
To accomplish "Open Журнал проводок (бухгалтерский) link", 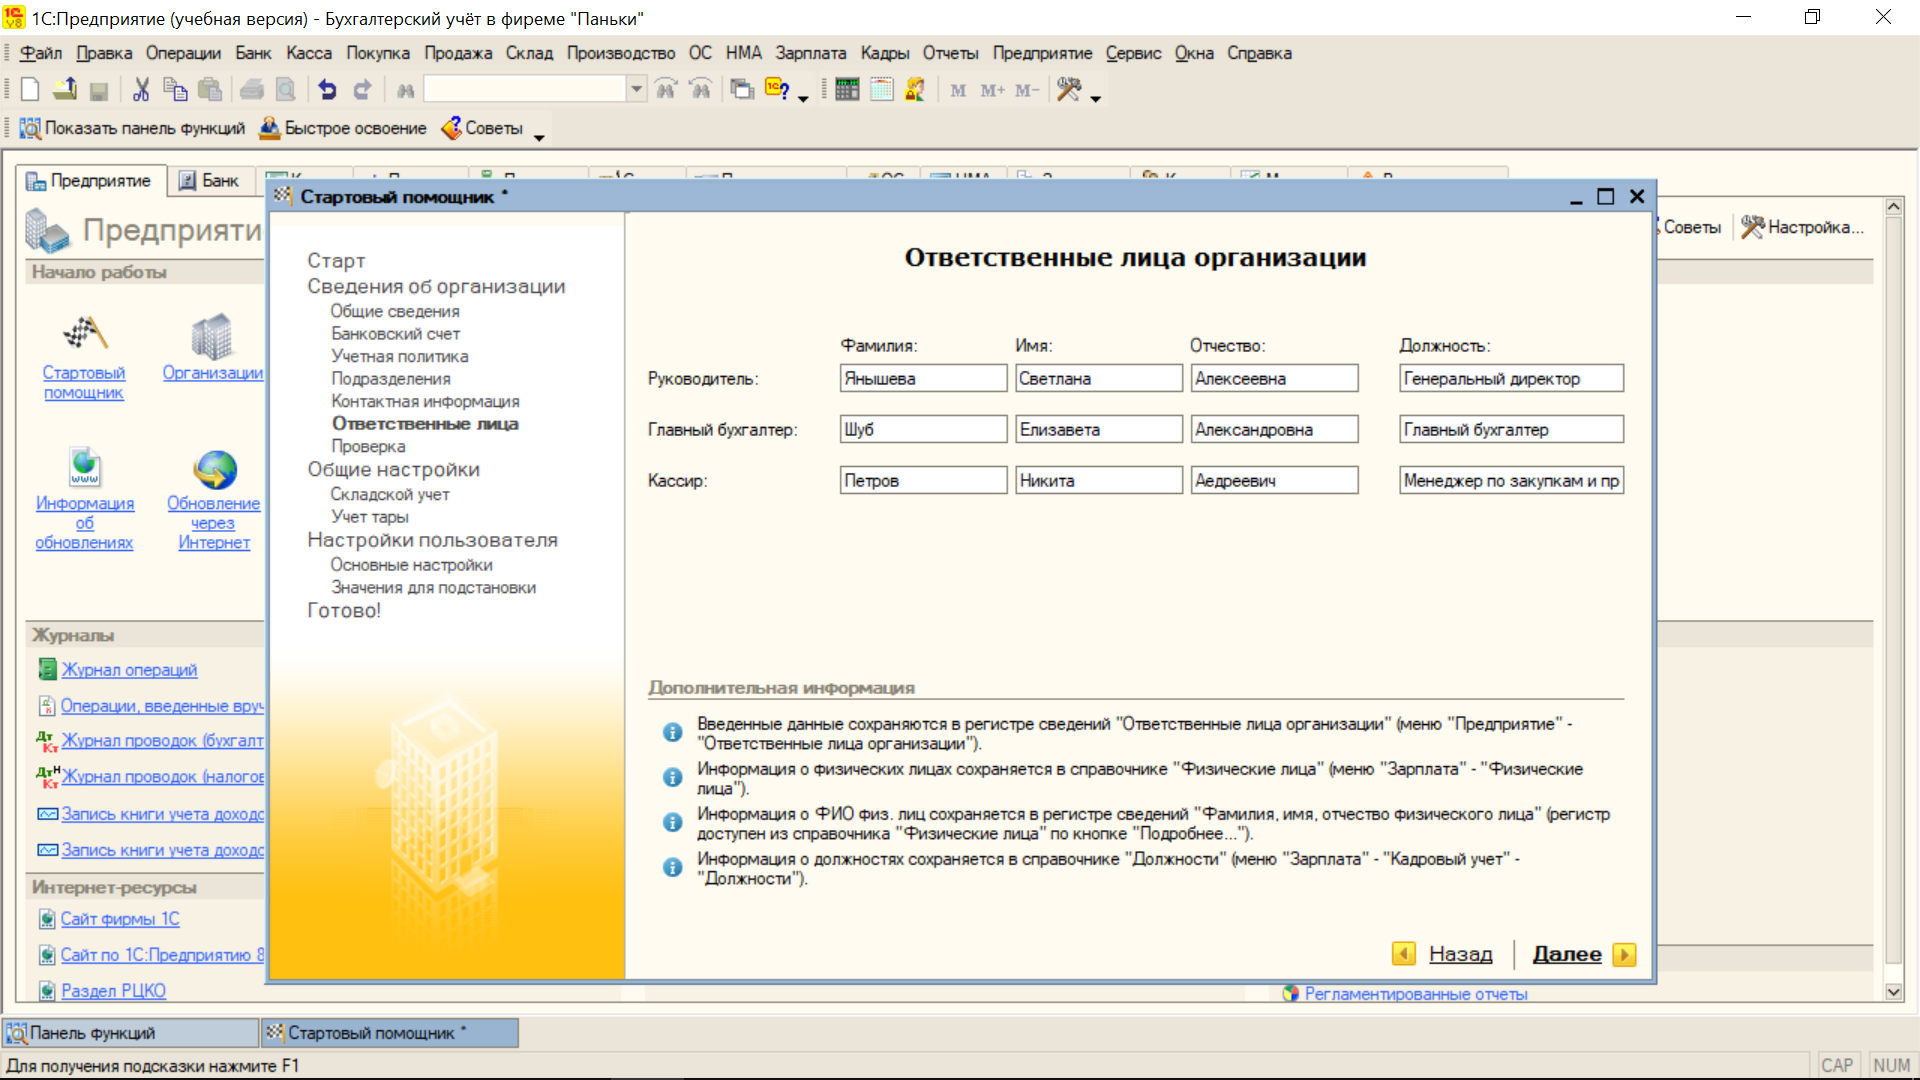I will pyautogui.click(x=162, y=741).
